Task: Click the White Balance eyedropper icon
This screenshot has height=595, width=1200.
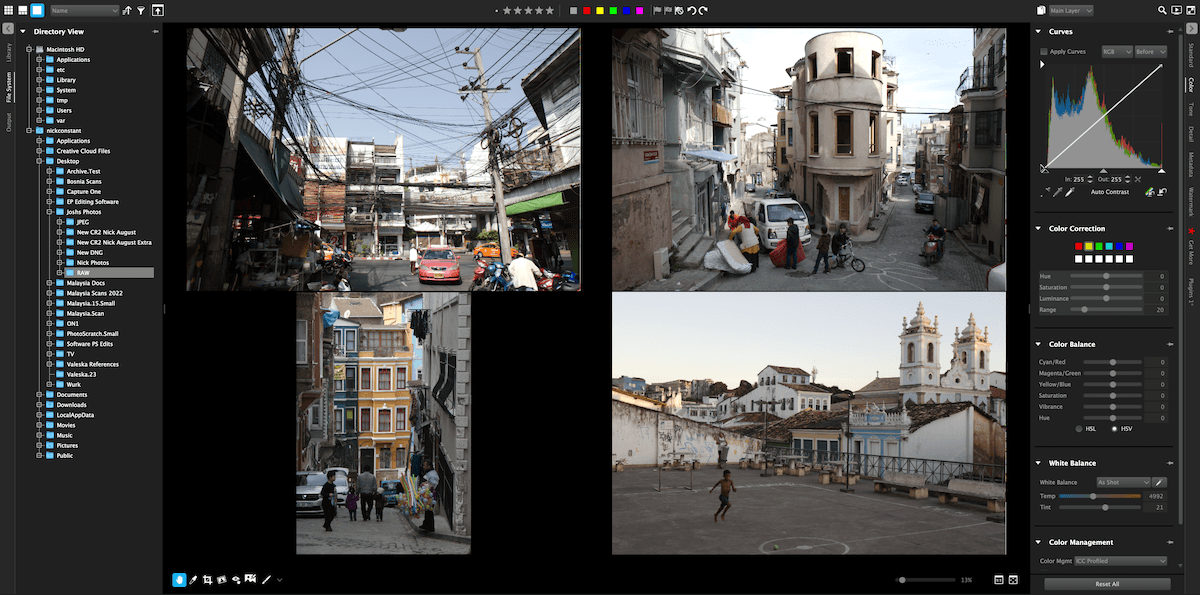Action: coord(1159,482)
